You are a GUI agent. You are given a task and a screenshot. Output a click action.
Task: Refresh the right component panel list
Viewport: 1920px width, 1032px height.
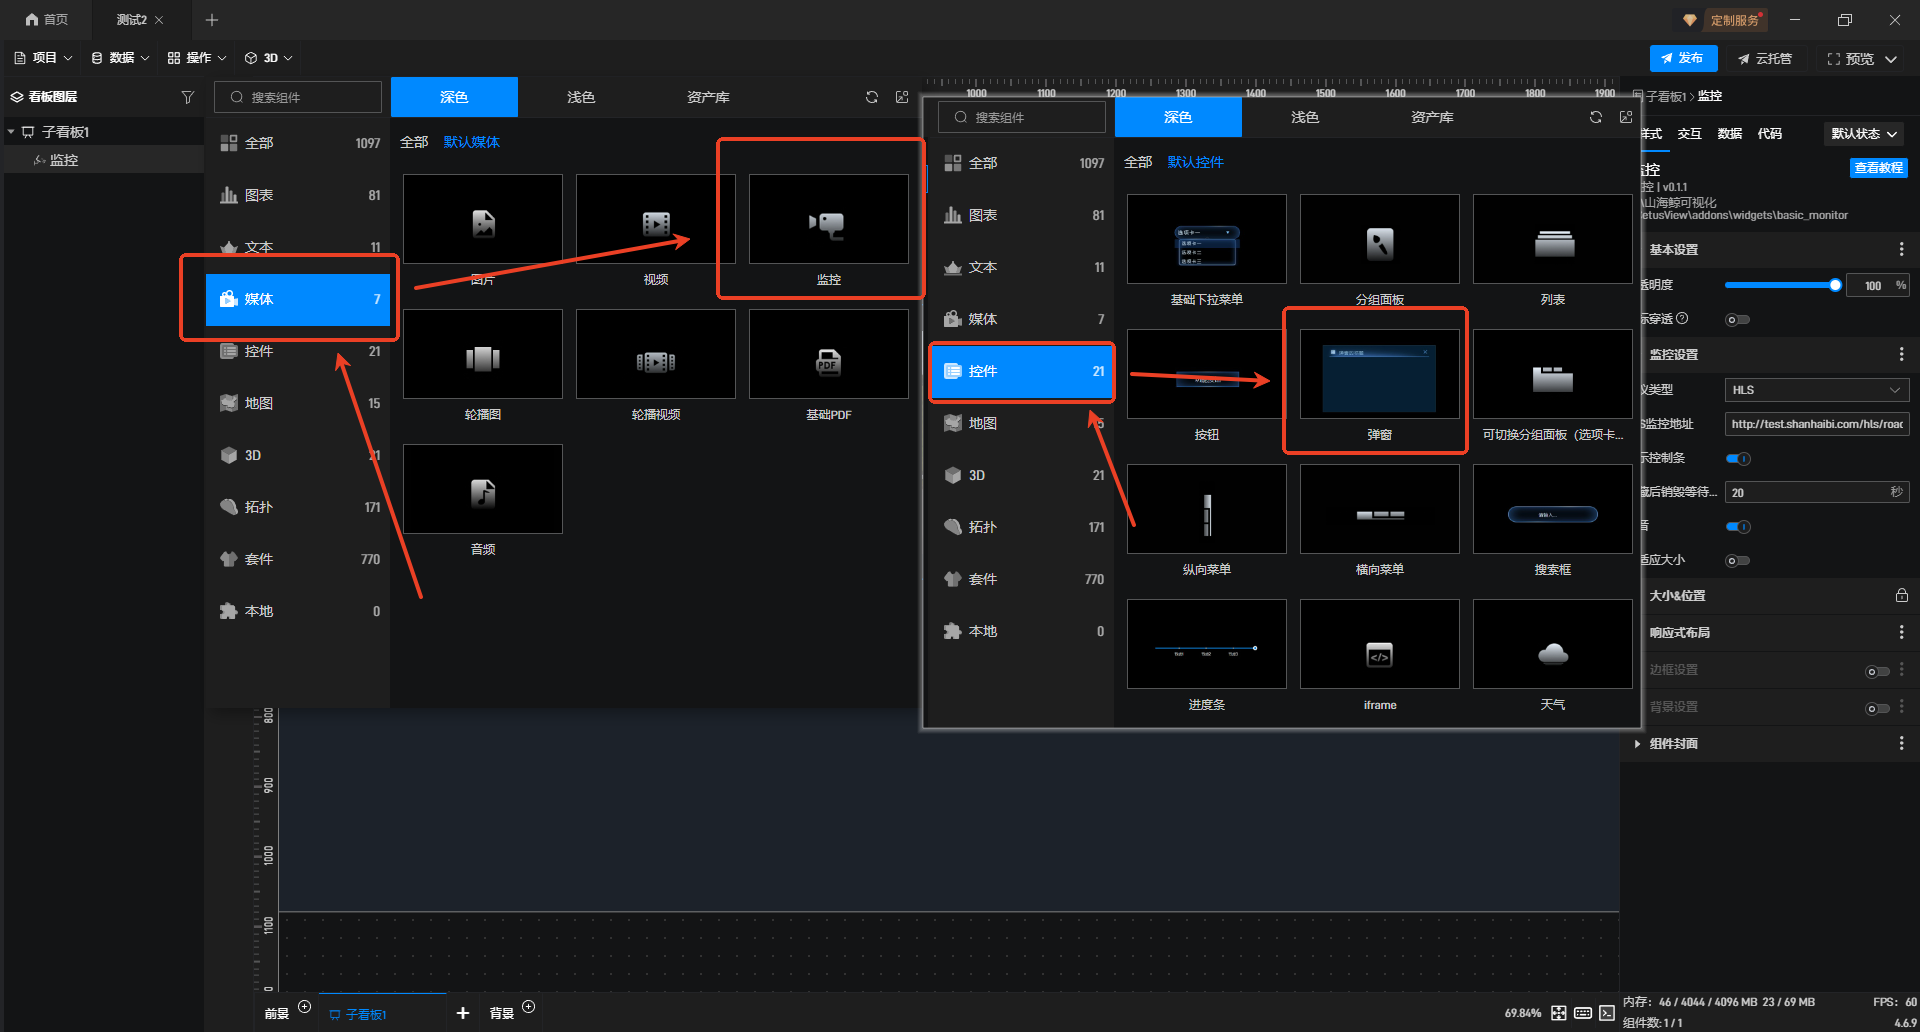coord(1595,117)
